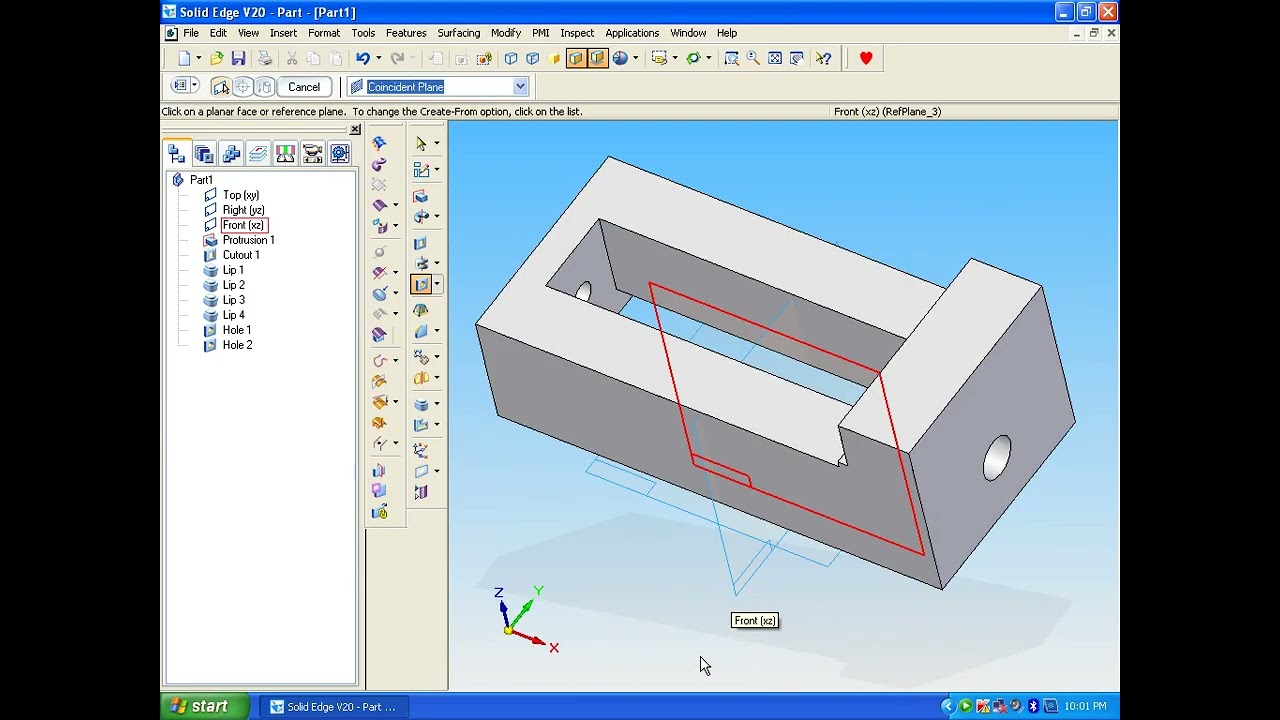Click the red heart icon in toolbar

point(866,58)
